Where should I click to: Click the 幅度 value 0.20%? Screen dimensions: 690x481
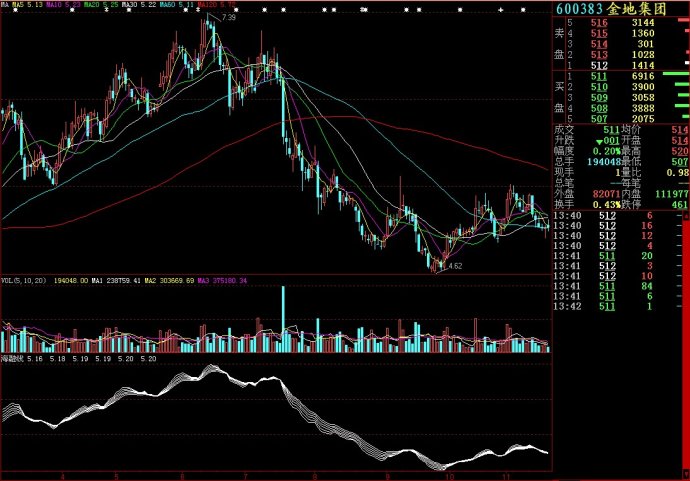coord(606,151)
